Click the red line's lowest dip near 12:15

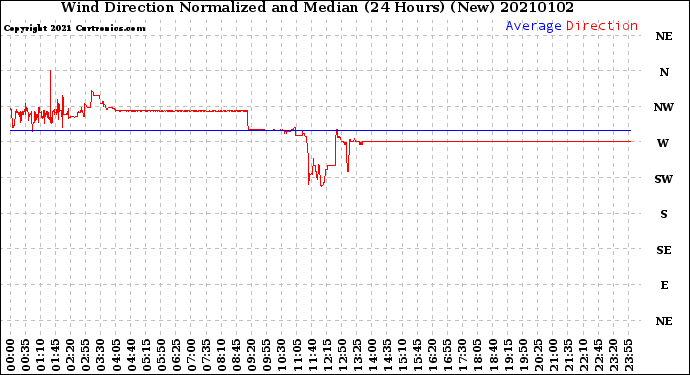tap(322, 185)
